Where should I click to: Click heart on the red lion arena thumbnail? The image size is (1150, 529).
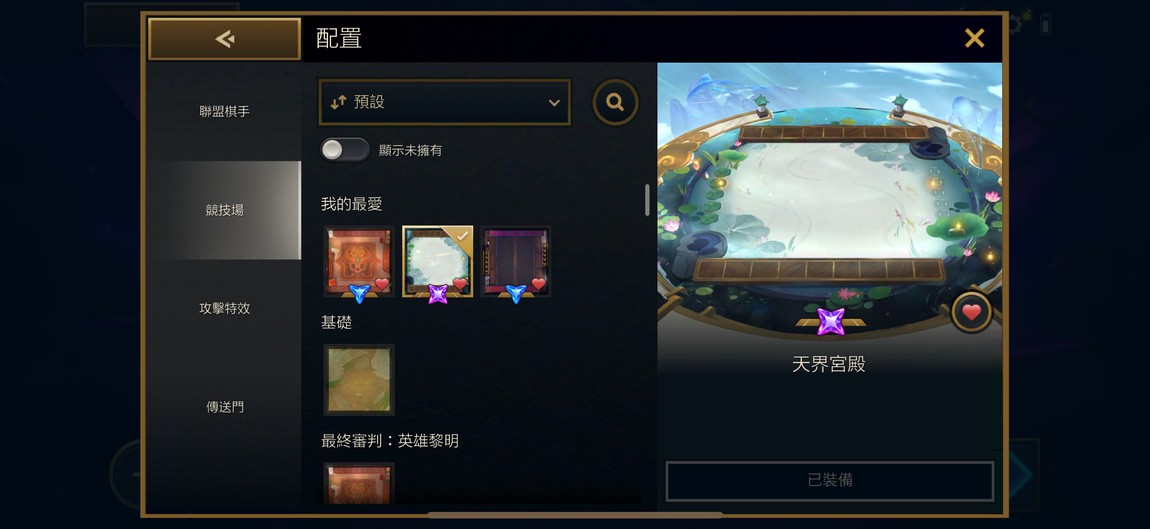pos(382,284)
